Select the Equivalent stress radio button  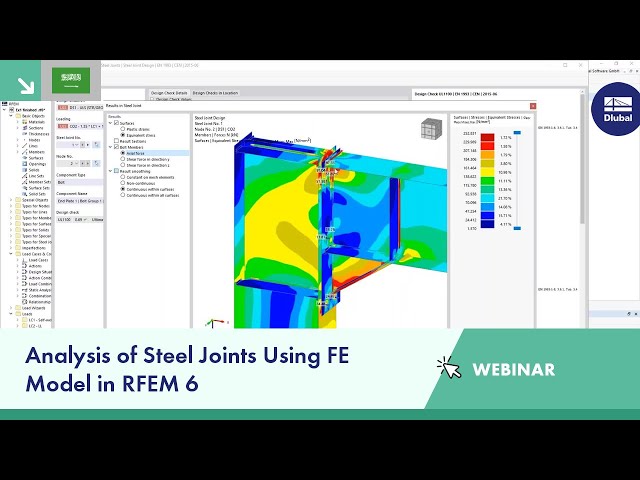coord(122,135)
